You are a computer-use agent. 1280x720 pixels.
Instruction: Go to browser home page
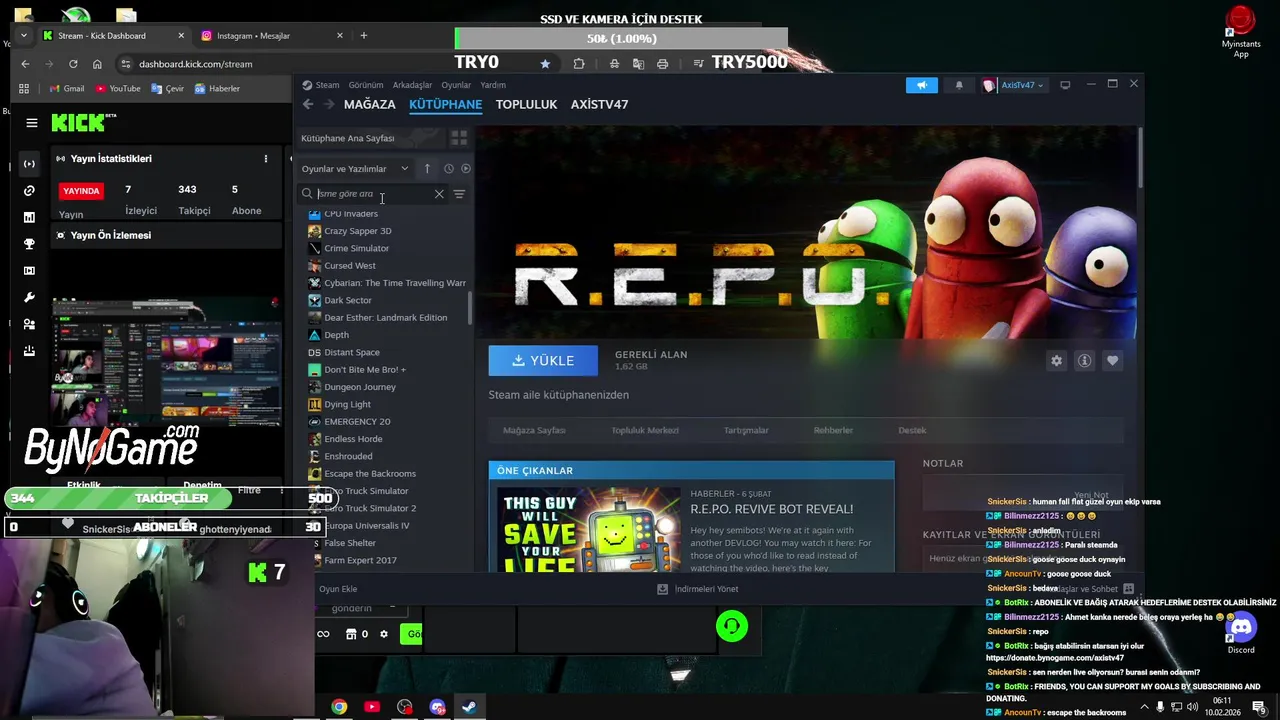click(97, 64)
